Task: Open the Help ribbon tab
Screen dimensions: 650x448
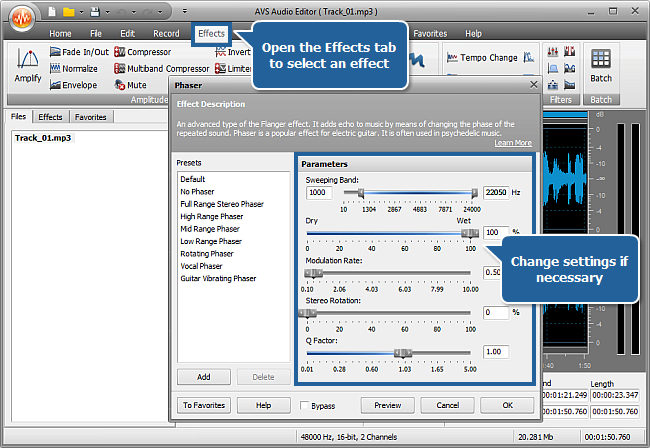Action: 473,34
